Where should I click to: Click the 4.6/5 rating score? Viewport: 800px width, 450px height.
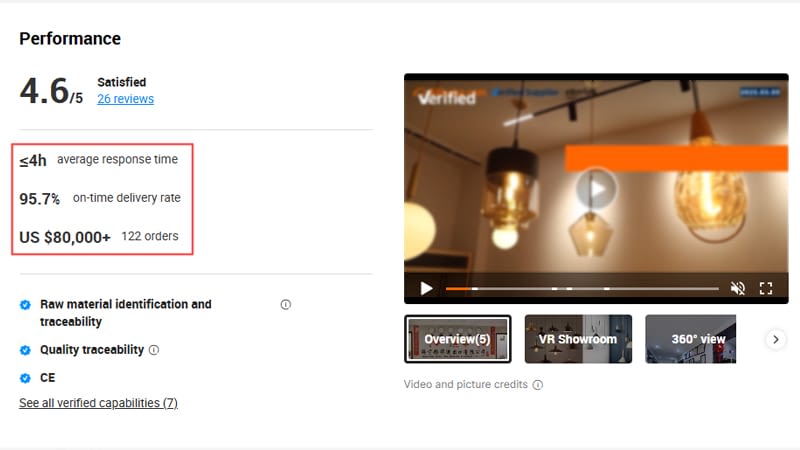pyautogui.click(x=51, y=91)
